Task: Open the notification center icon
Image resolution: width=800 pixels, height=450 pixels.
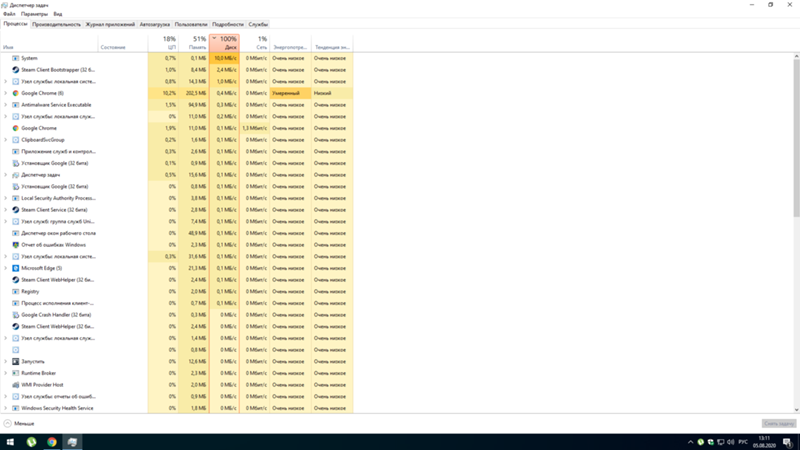Action: [x=788, y=442]
